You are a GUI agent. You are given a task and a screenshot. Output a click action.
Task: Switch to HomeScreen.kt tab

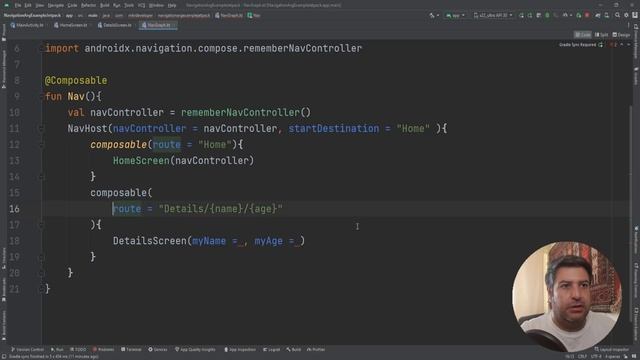71,25
